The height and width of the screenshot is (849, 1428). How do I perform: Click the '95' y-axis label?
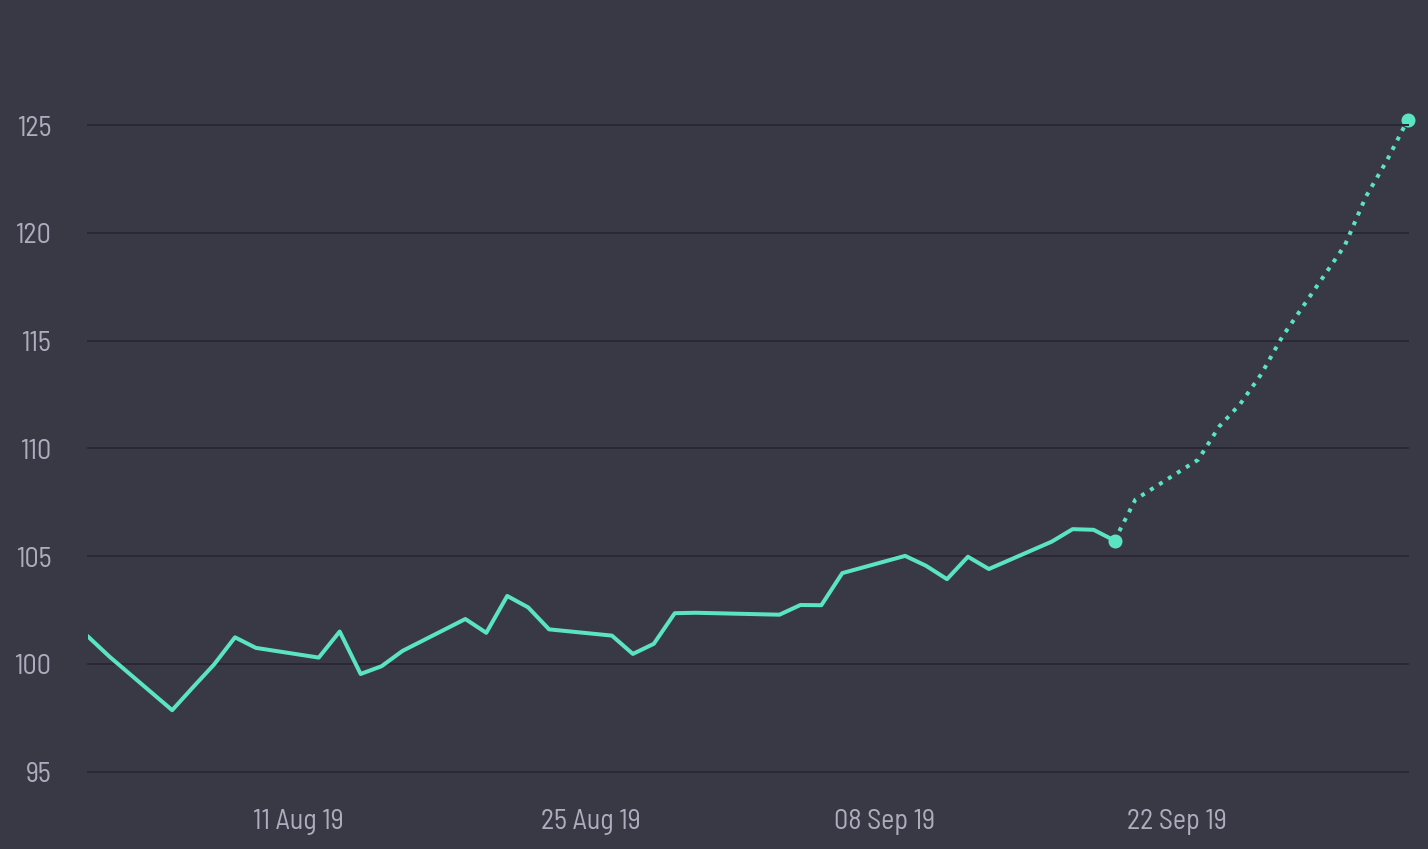(38, 772)
